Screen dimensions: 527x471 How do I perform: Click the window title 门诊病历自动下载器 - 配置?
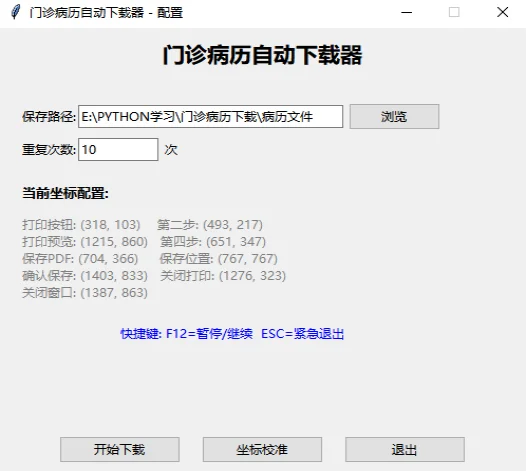(106, 13)
